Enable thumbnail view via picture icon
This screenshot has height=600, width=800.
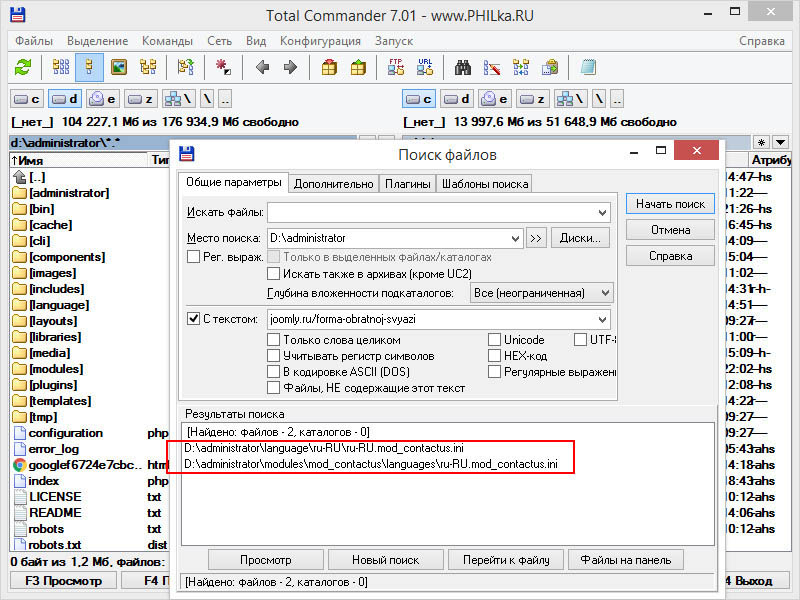(119, 67)
